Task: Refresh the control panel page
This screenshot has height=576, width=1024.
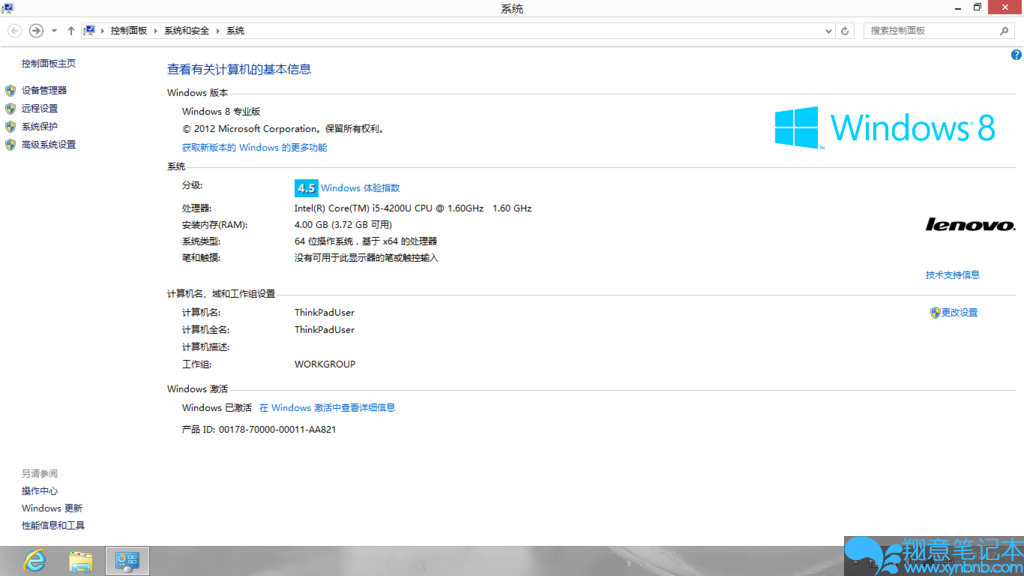Action: pyautogui.click(x=844, y=31)
